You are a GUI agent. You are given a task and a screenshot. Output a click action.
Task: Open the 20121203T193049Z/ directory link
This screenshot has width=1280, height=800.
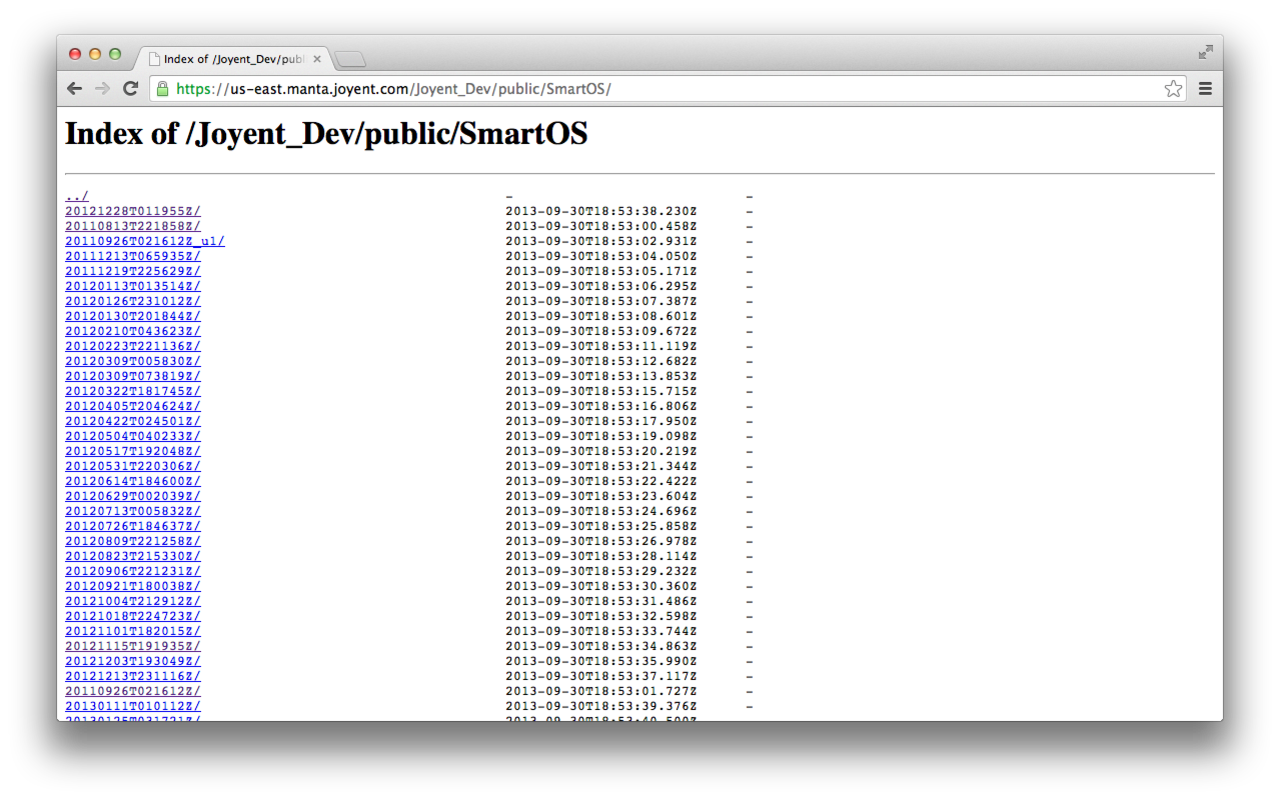[133, 661]
